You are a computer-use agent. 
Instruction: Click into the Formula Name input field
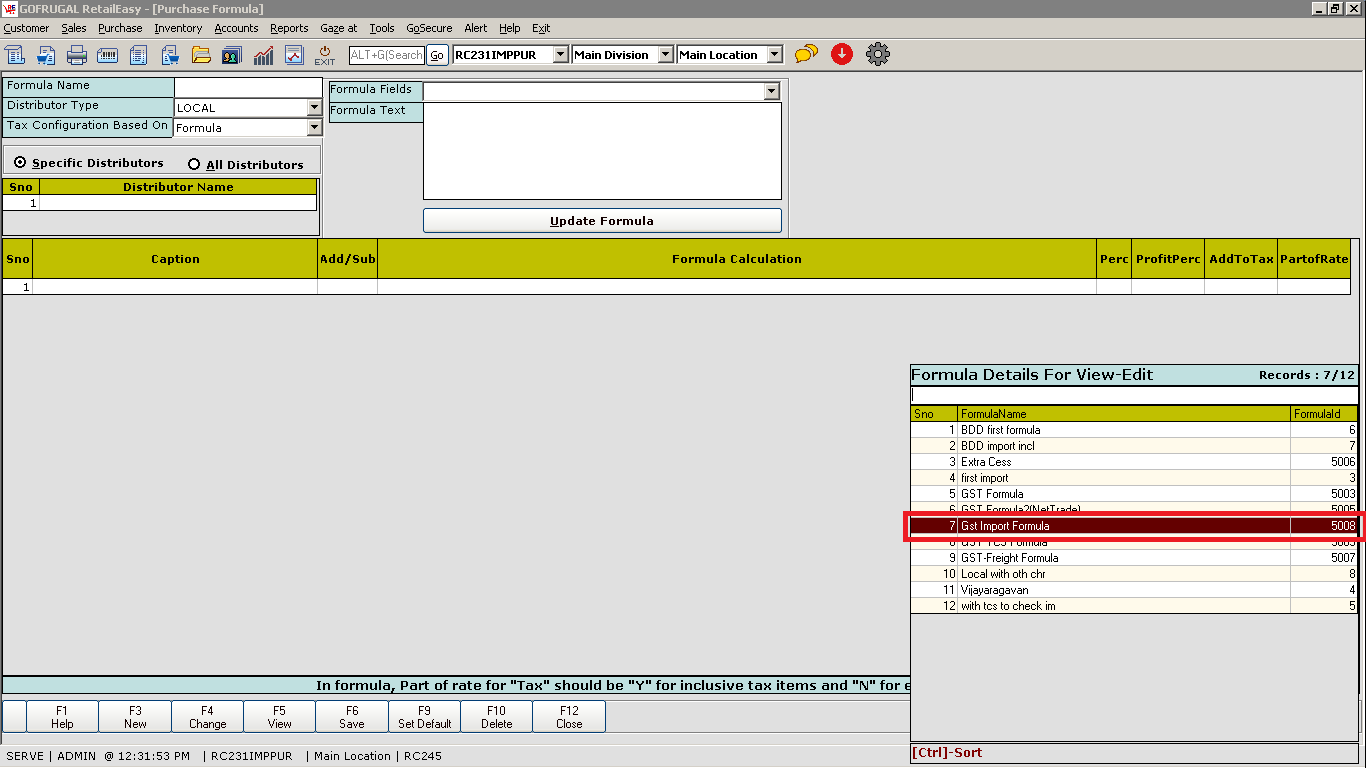click(248, 88)
